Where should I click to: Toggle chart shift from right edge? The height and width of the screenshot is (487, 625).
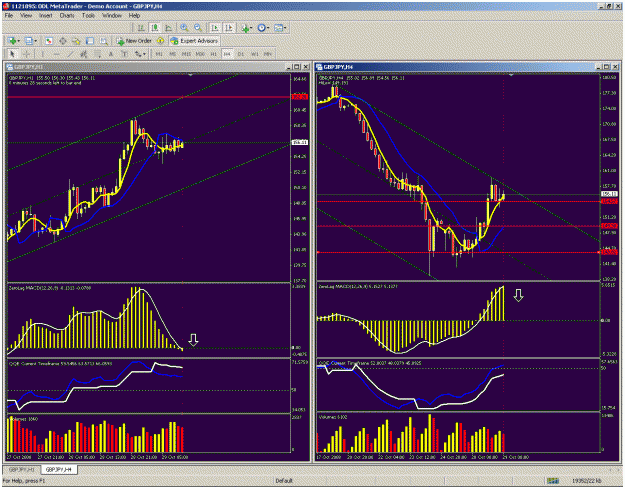229,28
